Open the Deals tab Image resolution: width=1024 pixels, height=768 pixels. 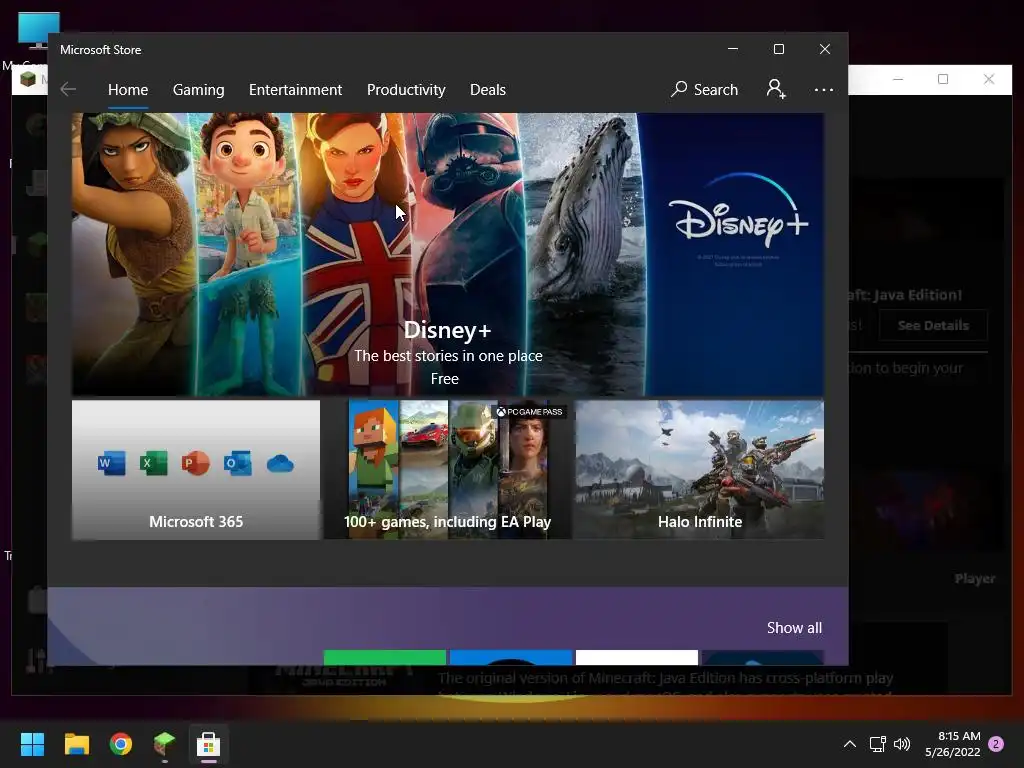click(488, 89)
